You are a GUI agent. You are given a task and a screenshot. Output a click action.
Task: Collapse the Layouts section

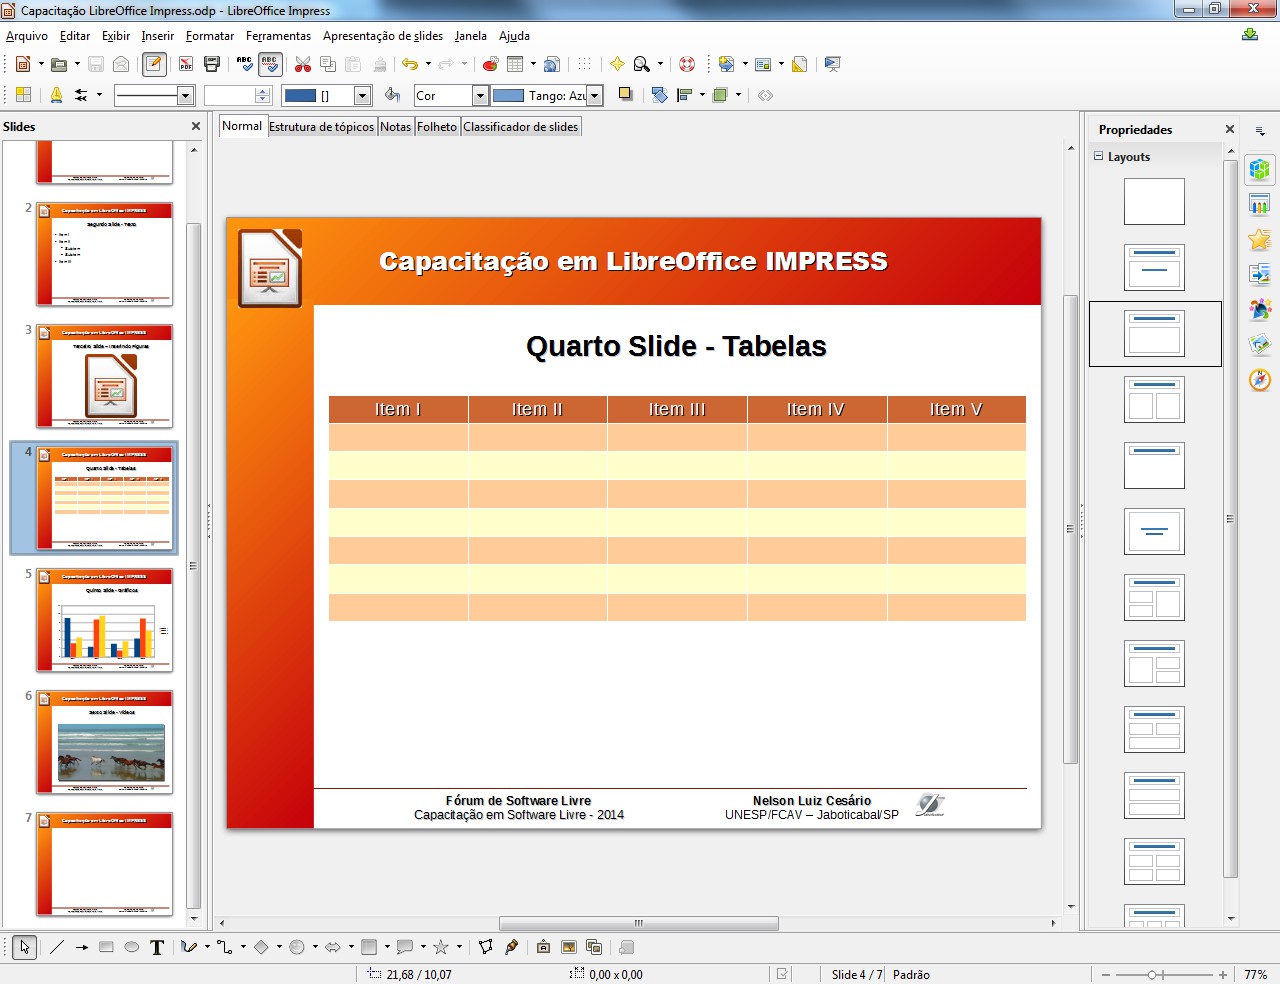point(1099,156)
